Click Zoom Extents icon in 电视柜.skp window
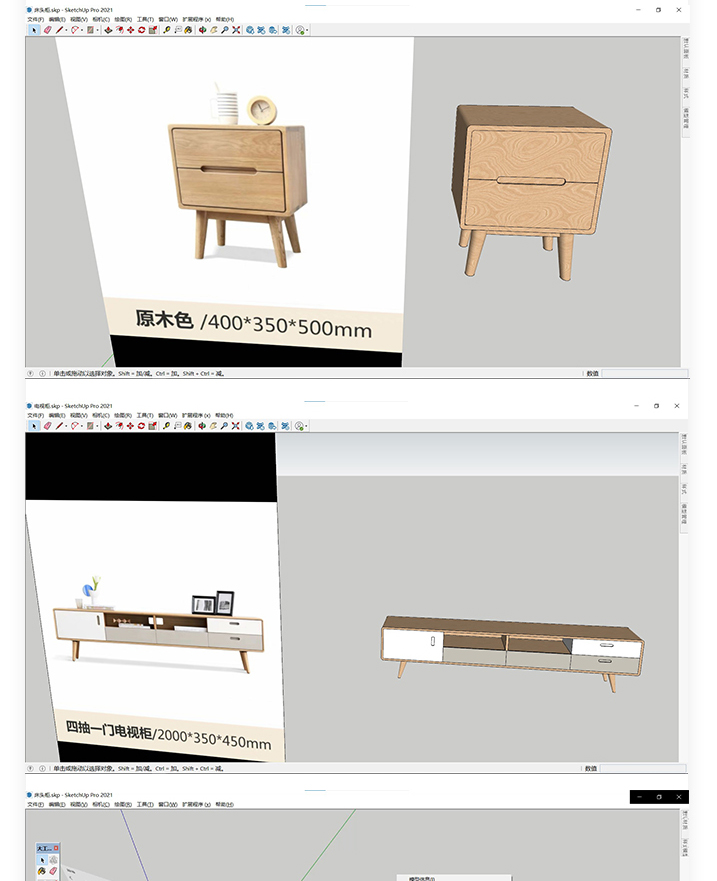Screen dimensions: 717x881 [x=235, y=426]
